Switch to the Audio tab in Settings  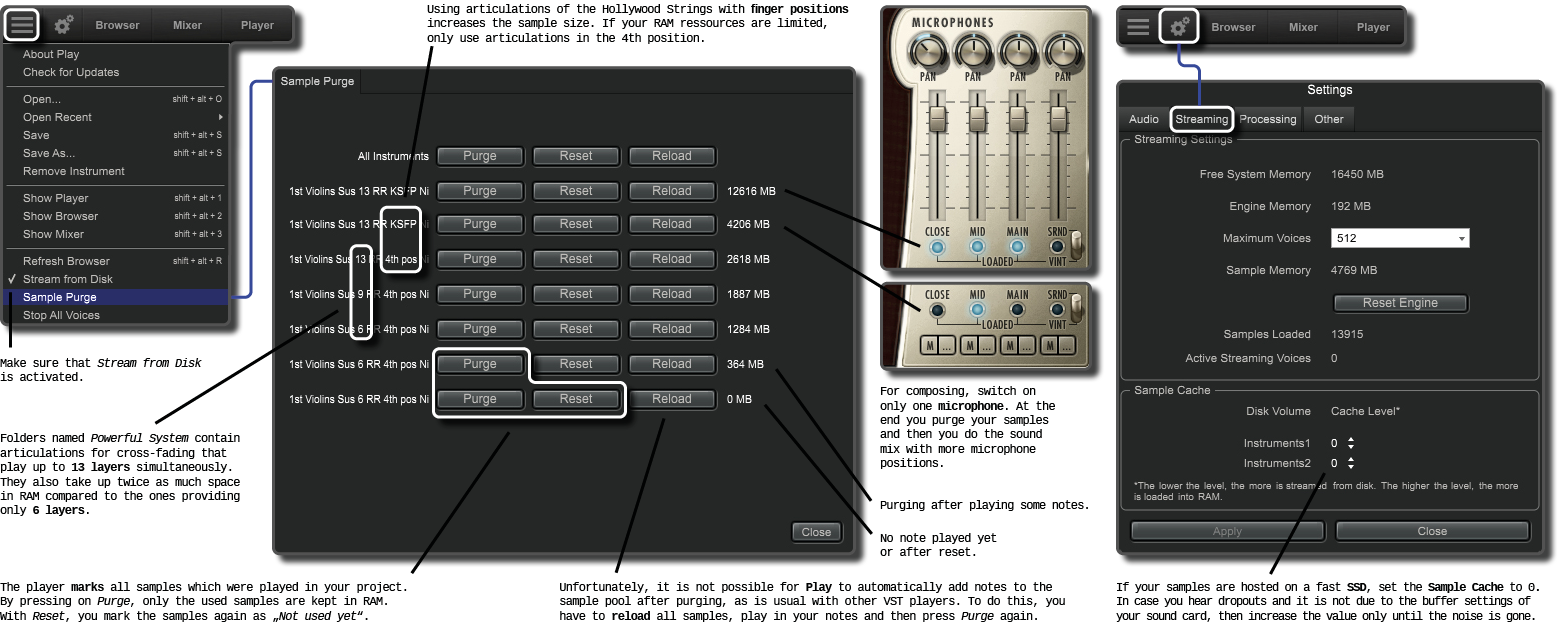1144,119
